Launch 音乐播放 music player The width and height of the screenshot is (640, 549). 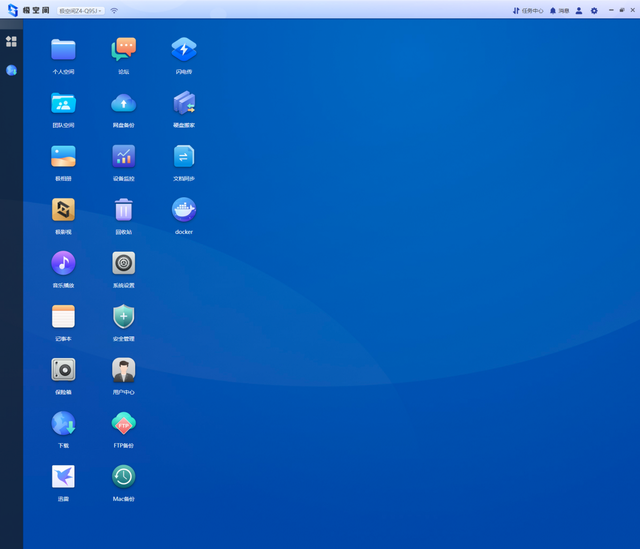point(63,263)
